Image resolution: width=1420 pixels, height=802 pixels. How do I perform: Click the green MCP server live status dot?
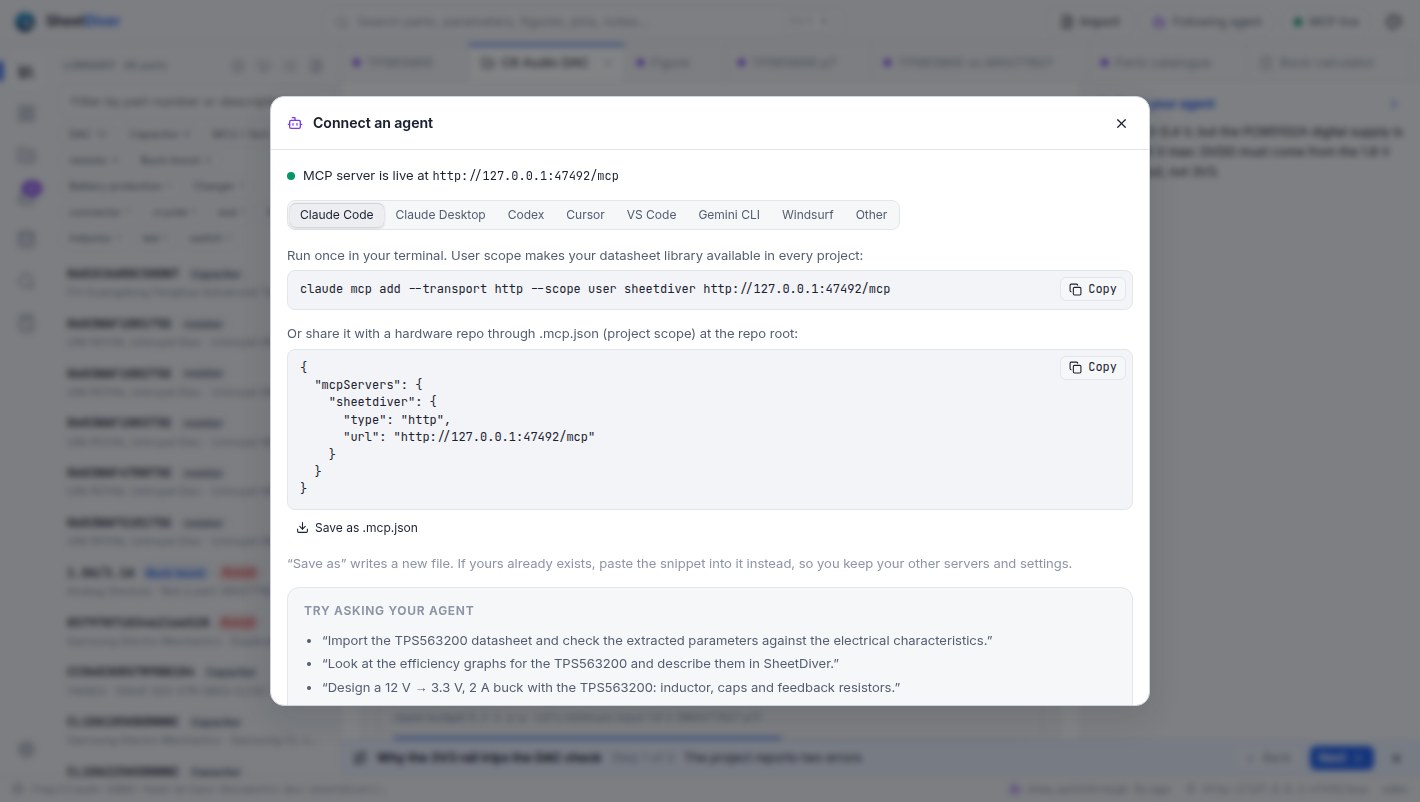[291, 176]
